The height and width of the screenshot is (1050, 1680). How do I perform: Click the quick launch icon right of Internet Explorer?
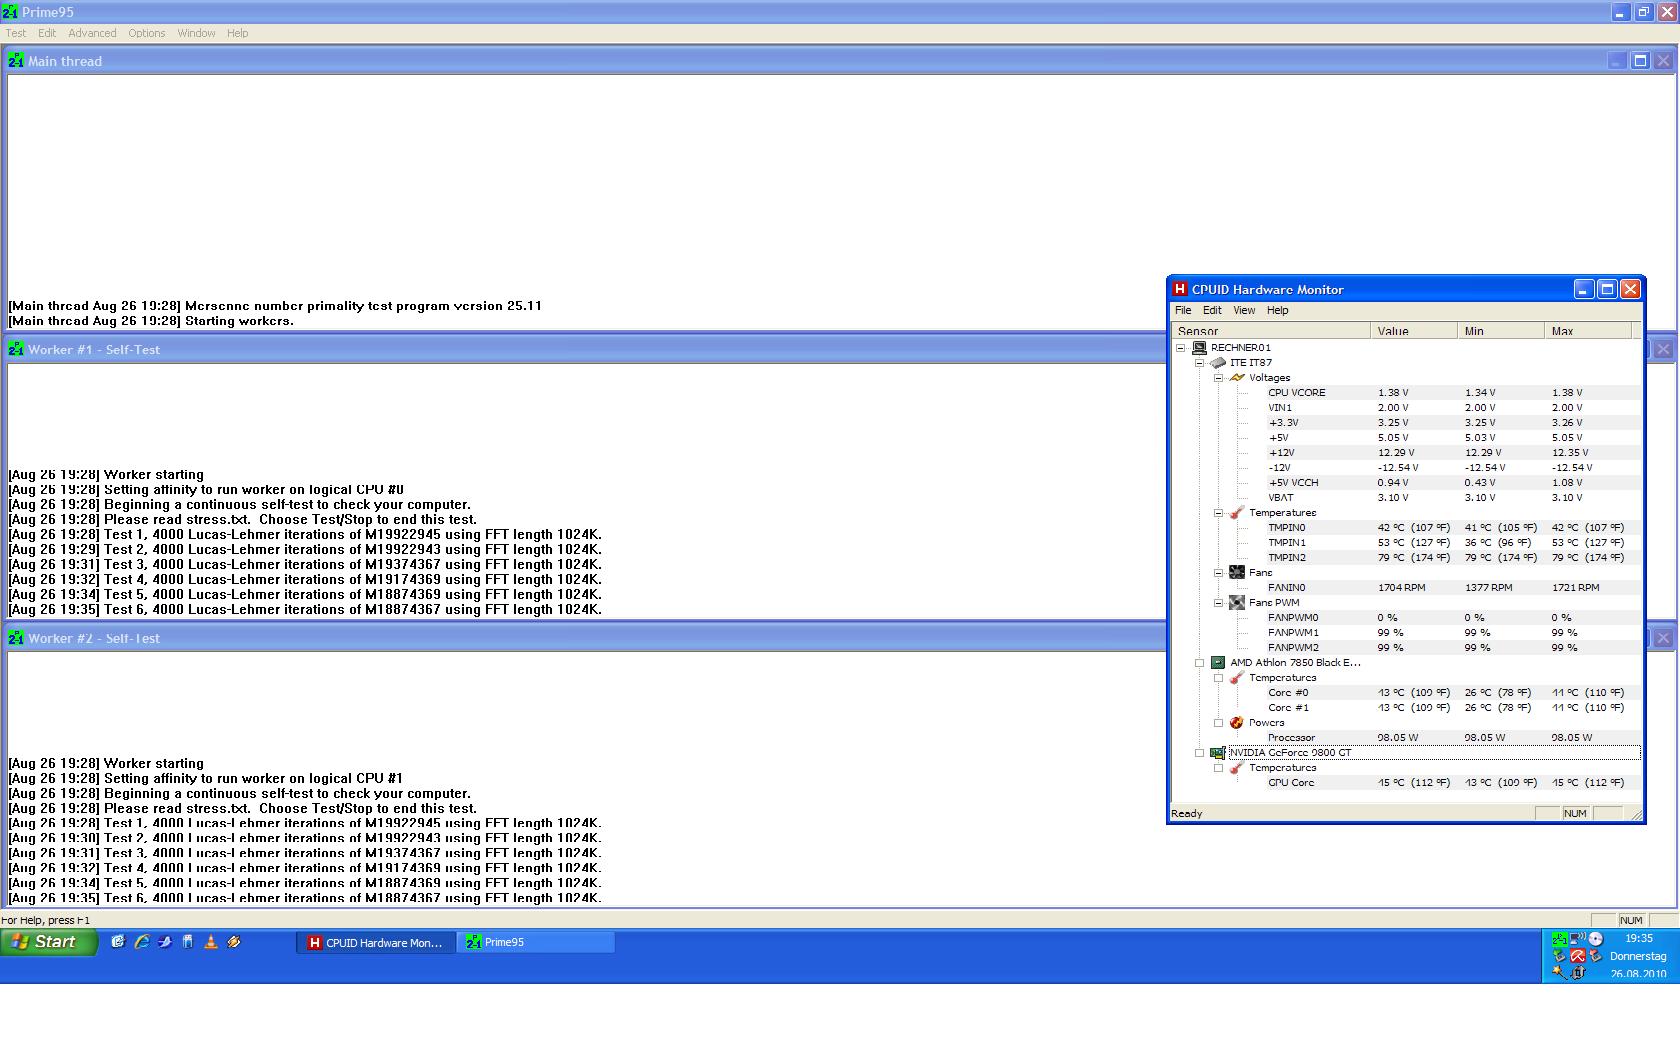pos(164,942)
